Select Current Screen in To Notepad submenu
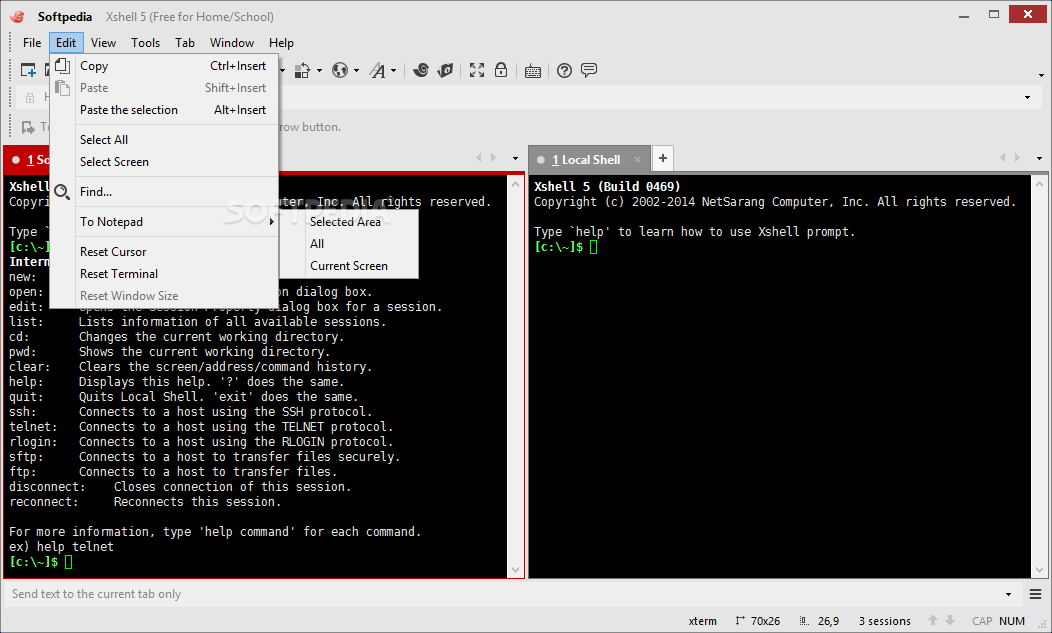1052x633 pixels. tap(349, 266)
